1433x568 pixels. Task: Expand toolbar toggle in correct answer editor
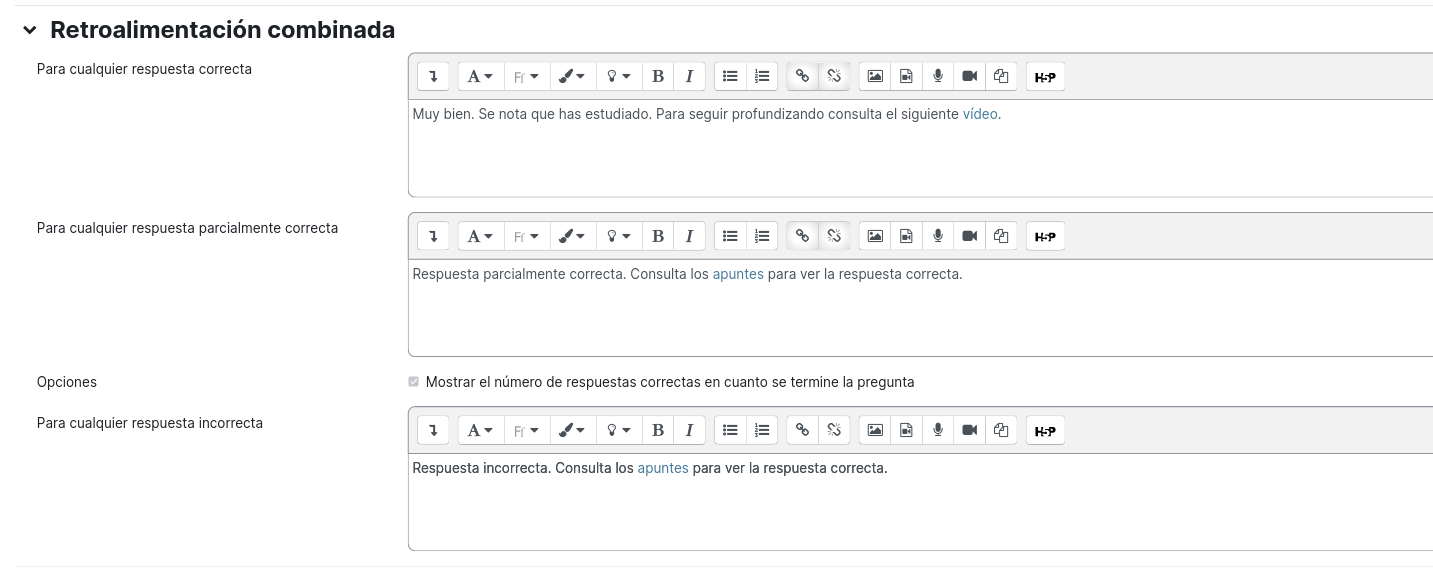[433, 76]
